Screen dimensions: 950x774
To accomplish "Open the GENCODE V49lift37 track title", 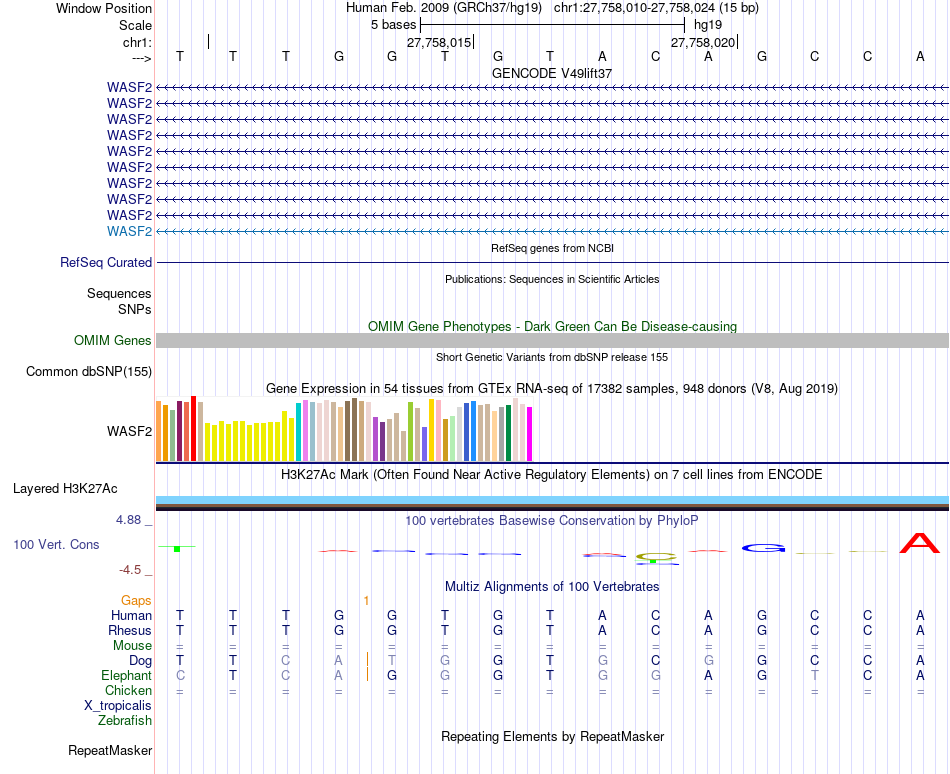I will (552, 73).
